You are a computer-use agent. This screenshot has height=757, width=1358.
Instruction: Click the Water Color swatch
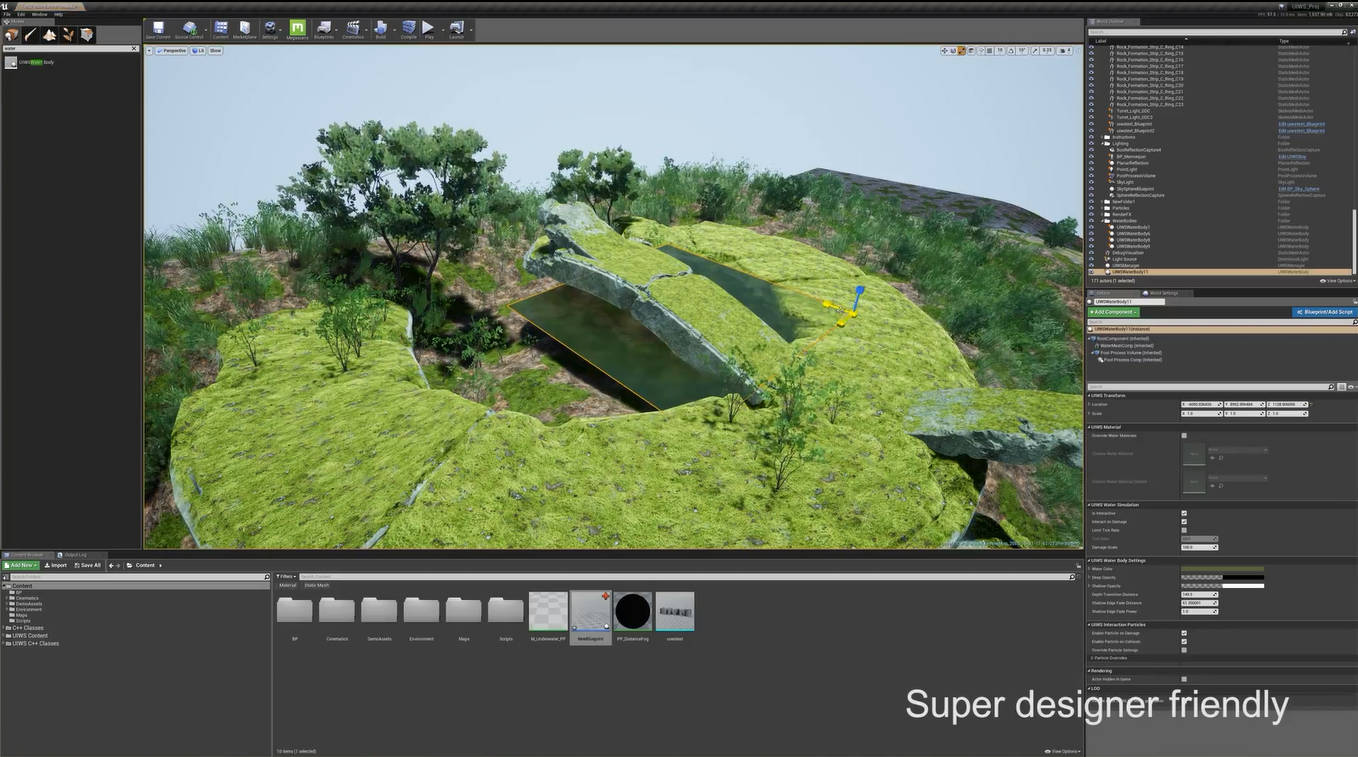[x=1222, y=569]
